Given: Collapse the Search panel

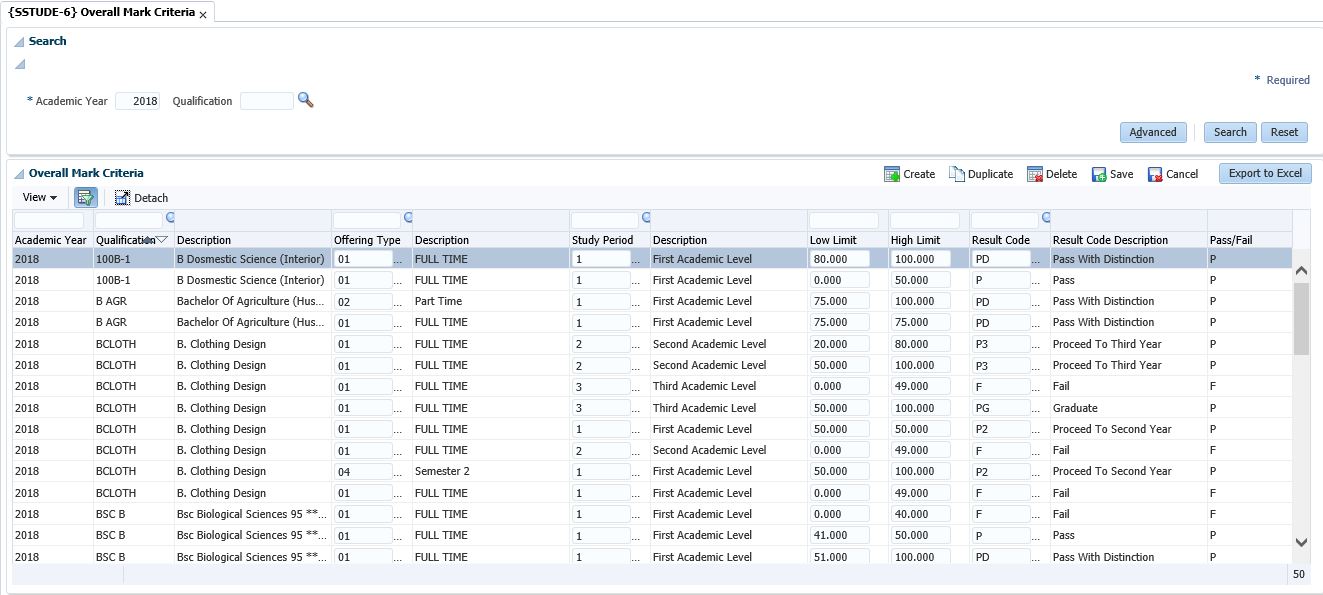Looking at the screenshot, I should click(19, 42).
